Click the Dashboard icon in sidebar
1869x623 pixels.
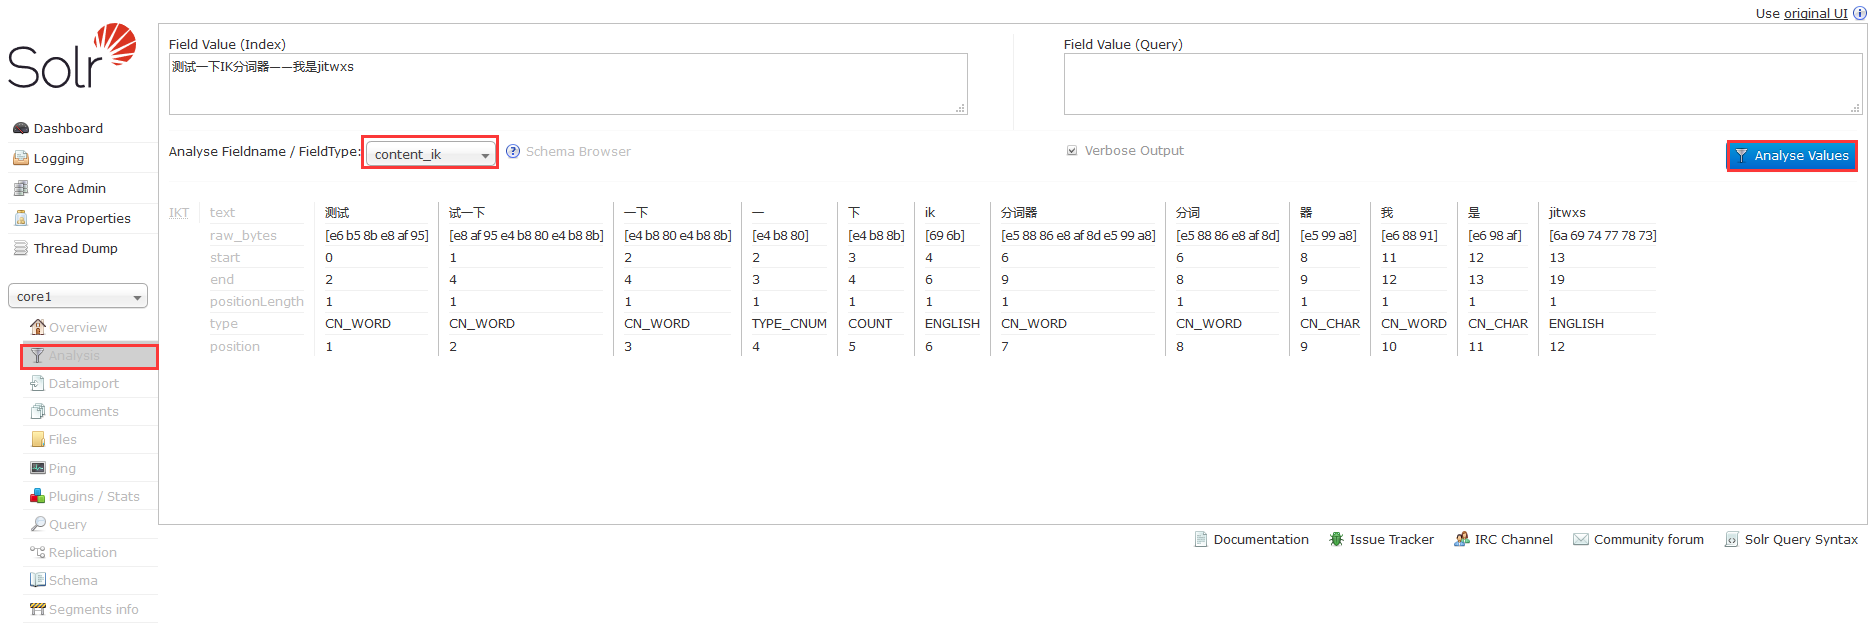click(20, 128)
